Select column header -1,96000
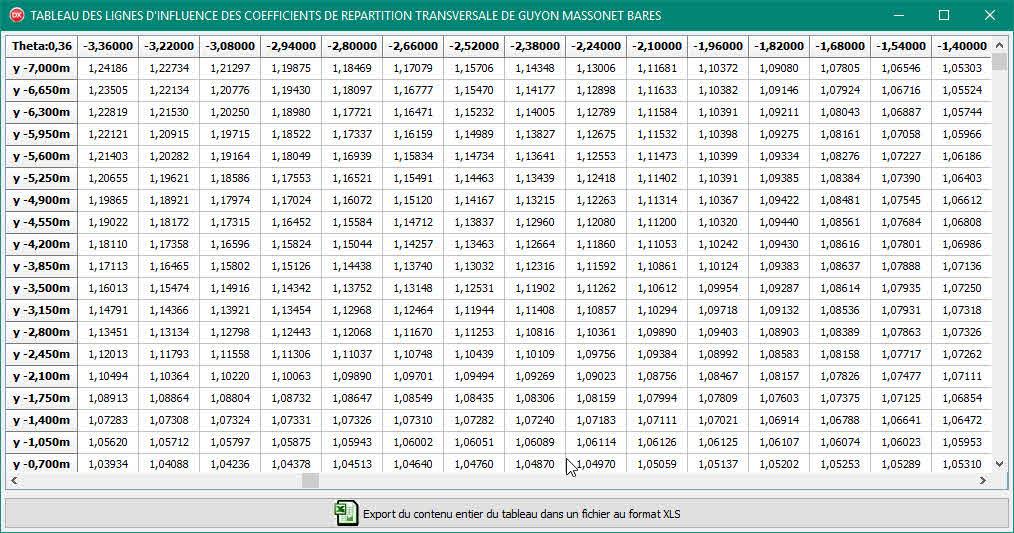Screen dimensions: 1014x533 point(718,46)
